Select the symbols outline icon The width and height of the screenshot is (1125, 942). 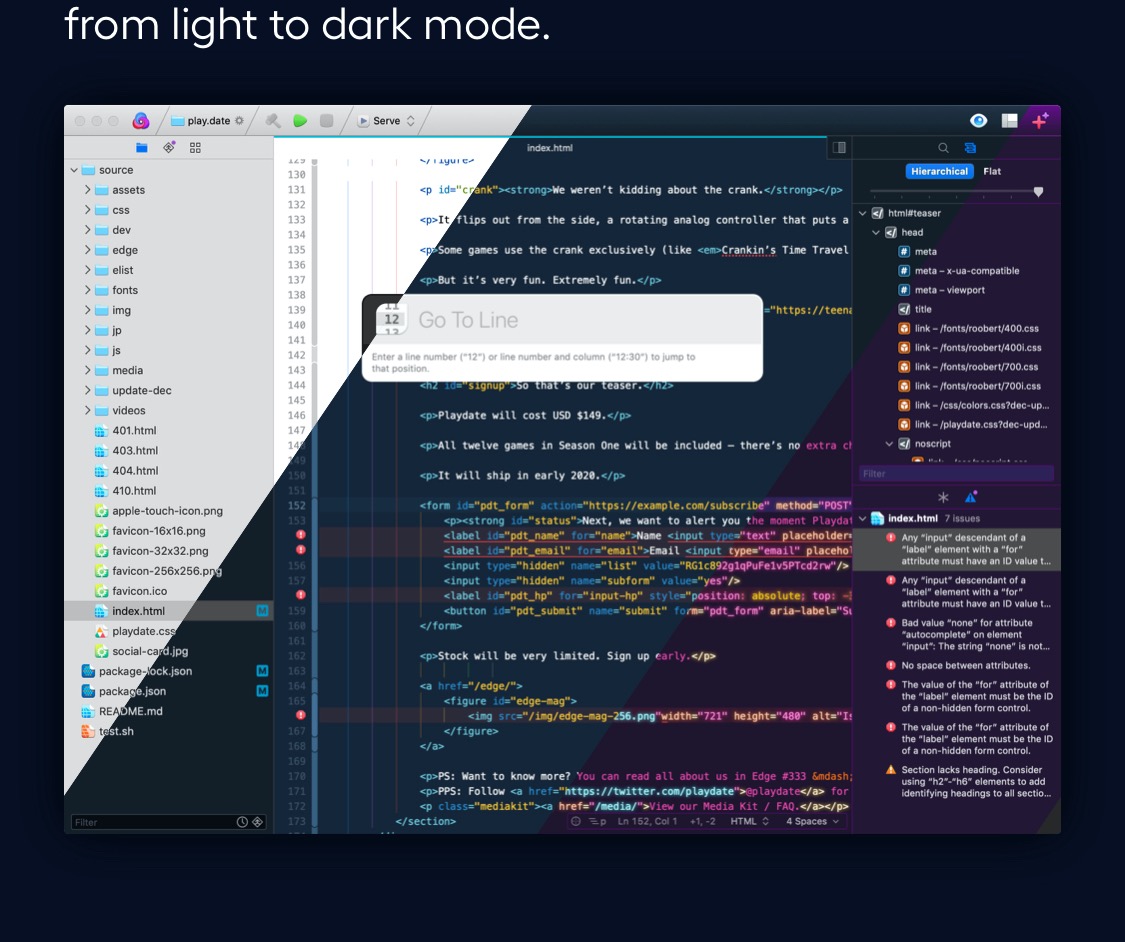tap(970, 148)
